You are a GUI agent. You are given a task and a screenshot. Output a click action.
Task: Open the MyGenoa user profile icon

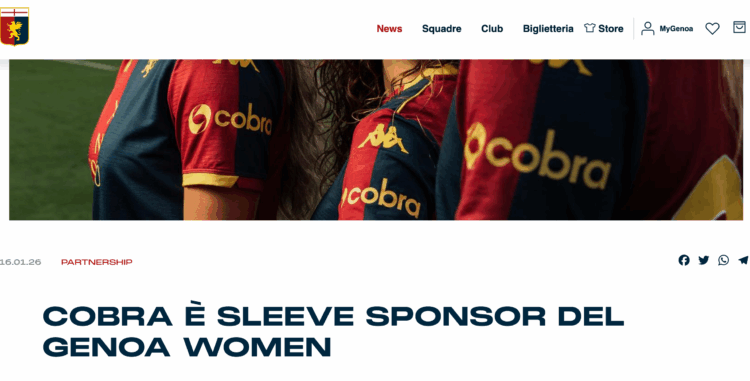[648, 28]
